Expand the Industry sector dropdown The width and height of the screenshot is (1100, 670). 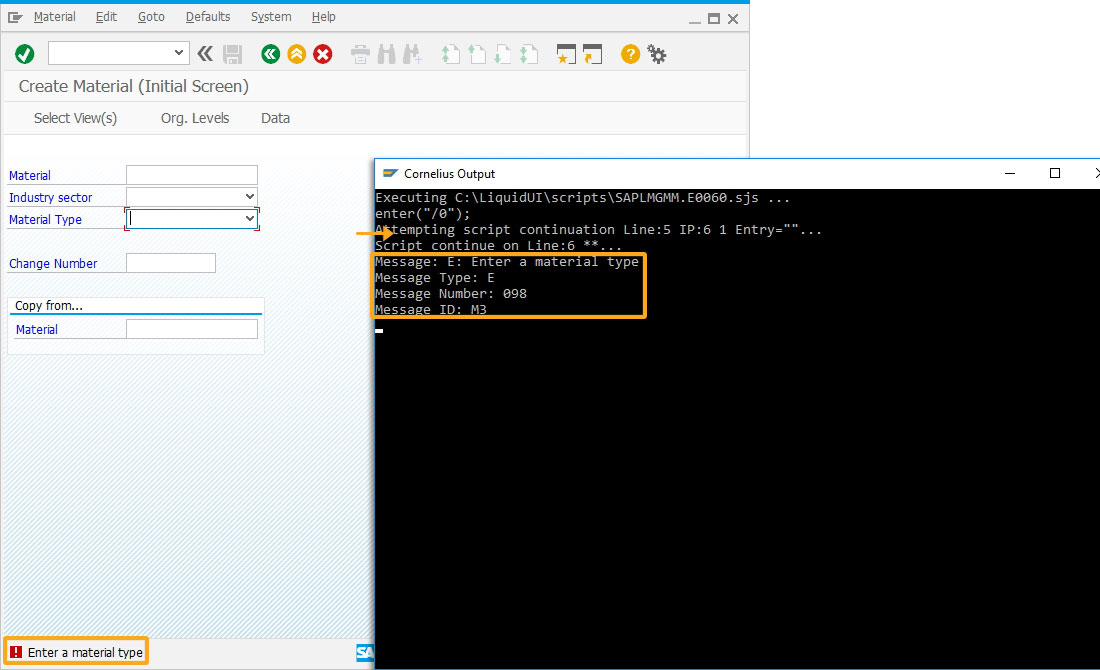(250, 197)
